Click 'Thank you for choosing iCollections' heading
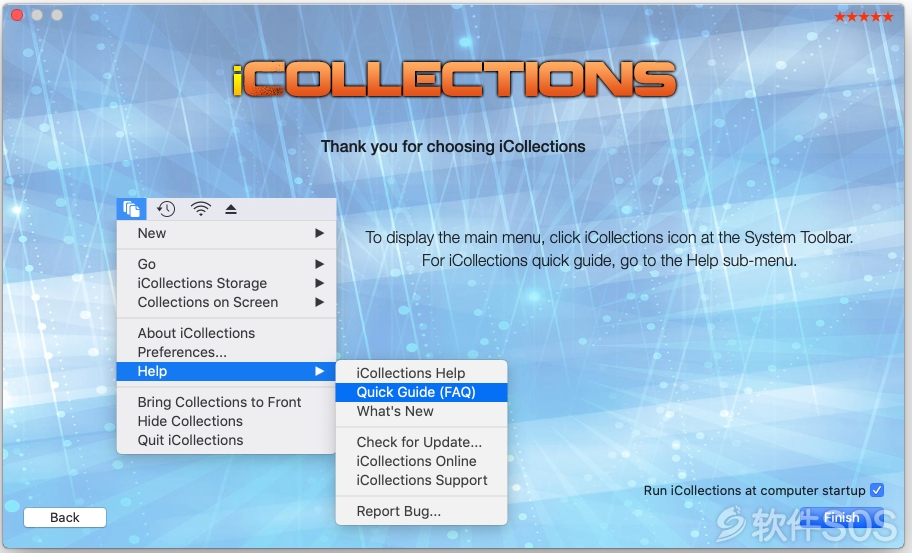The image size is (912, 553). (x=453, y=147)
